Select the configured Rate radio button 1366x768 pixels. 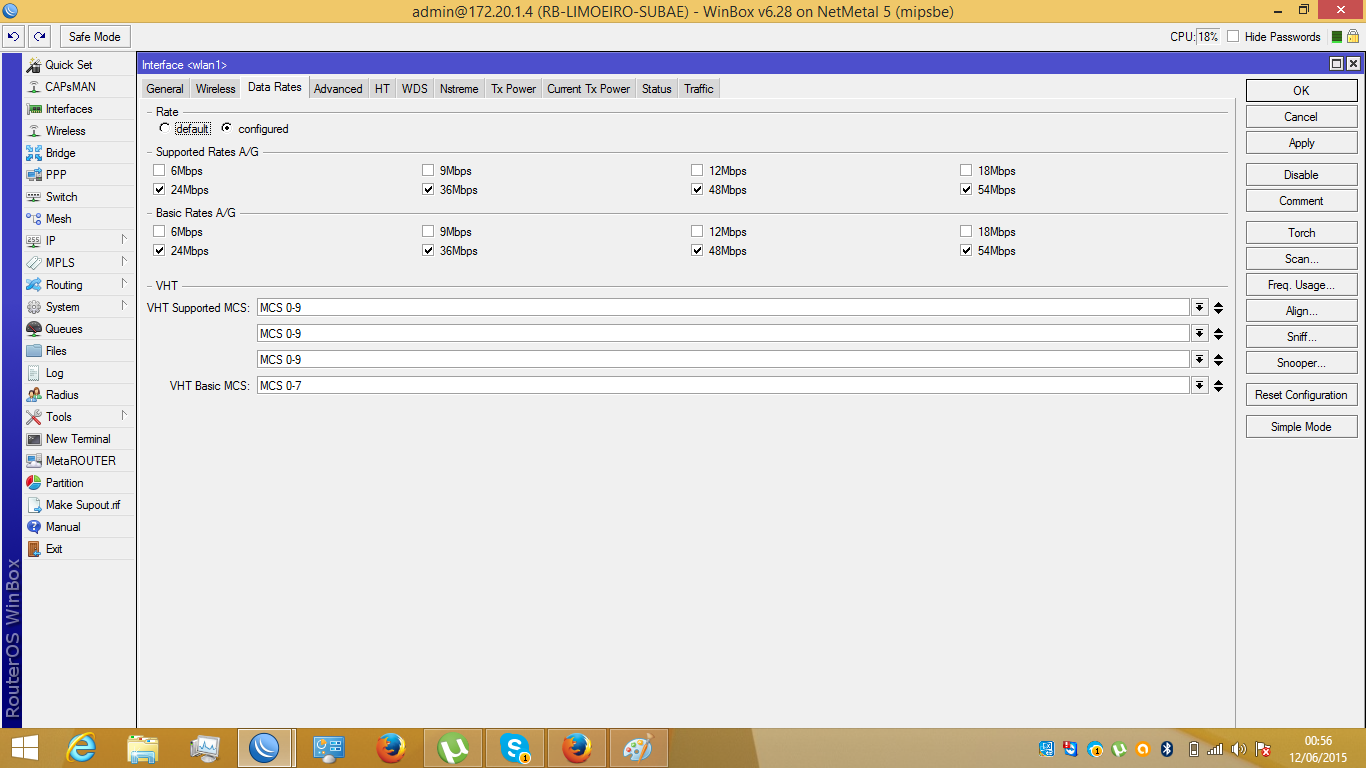[x=227, y=128]
